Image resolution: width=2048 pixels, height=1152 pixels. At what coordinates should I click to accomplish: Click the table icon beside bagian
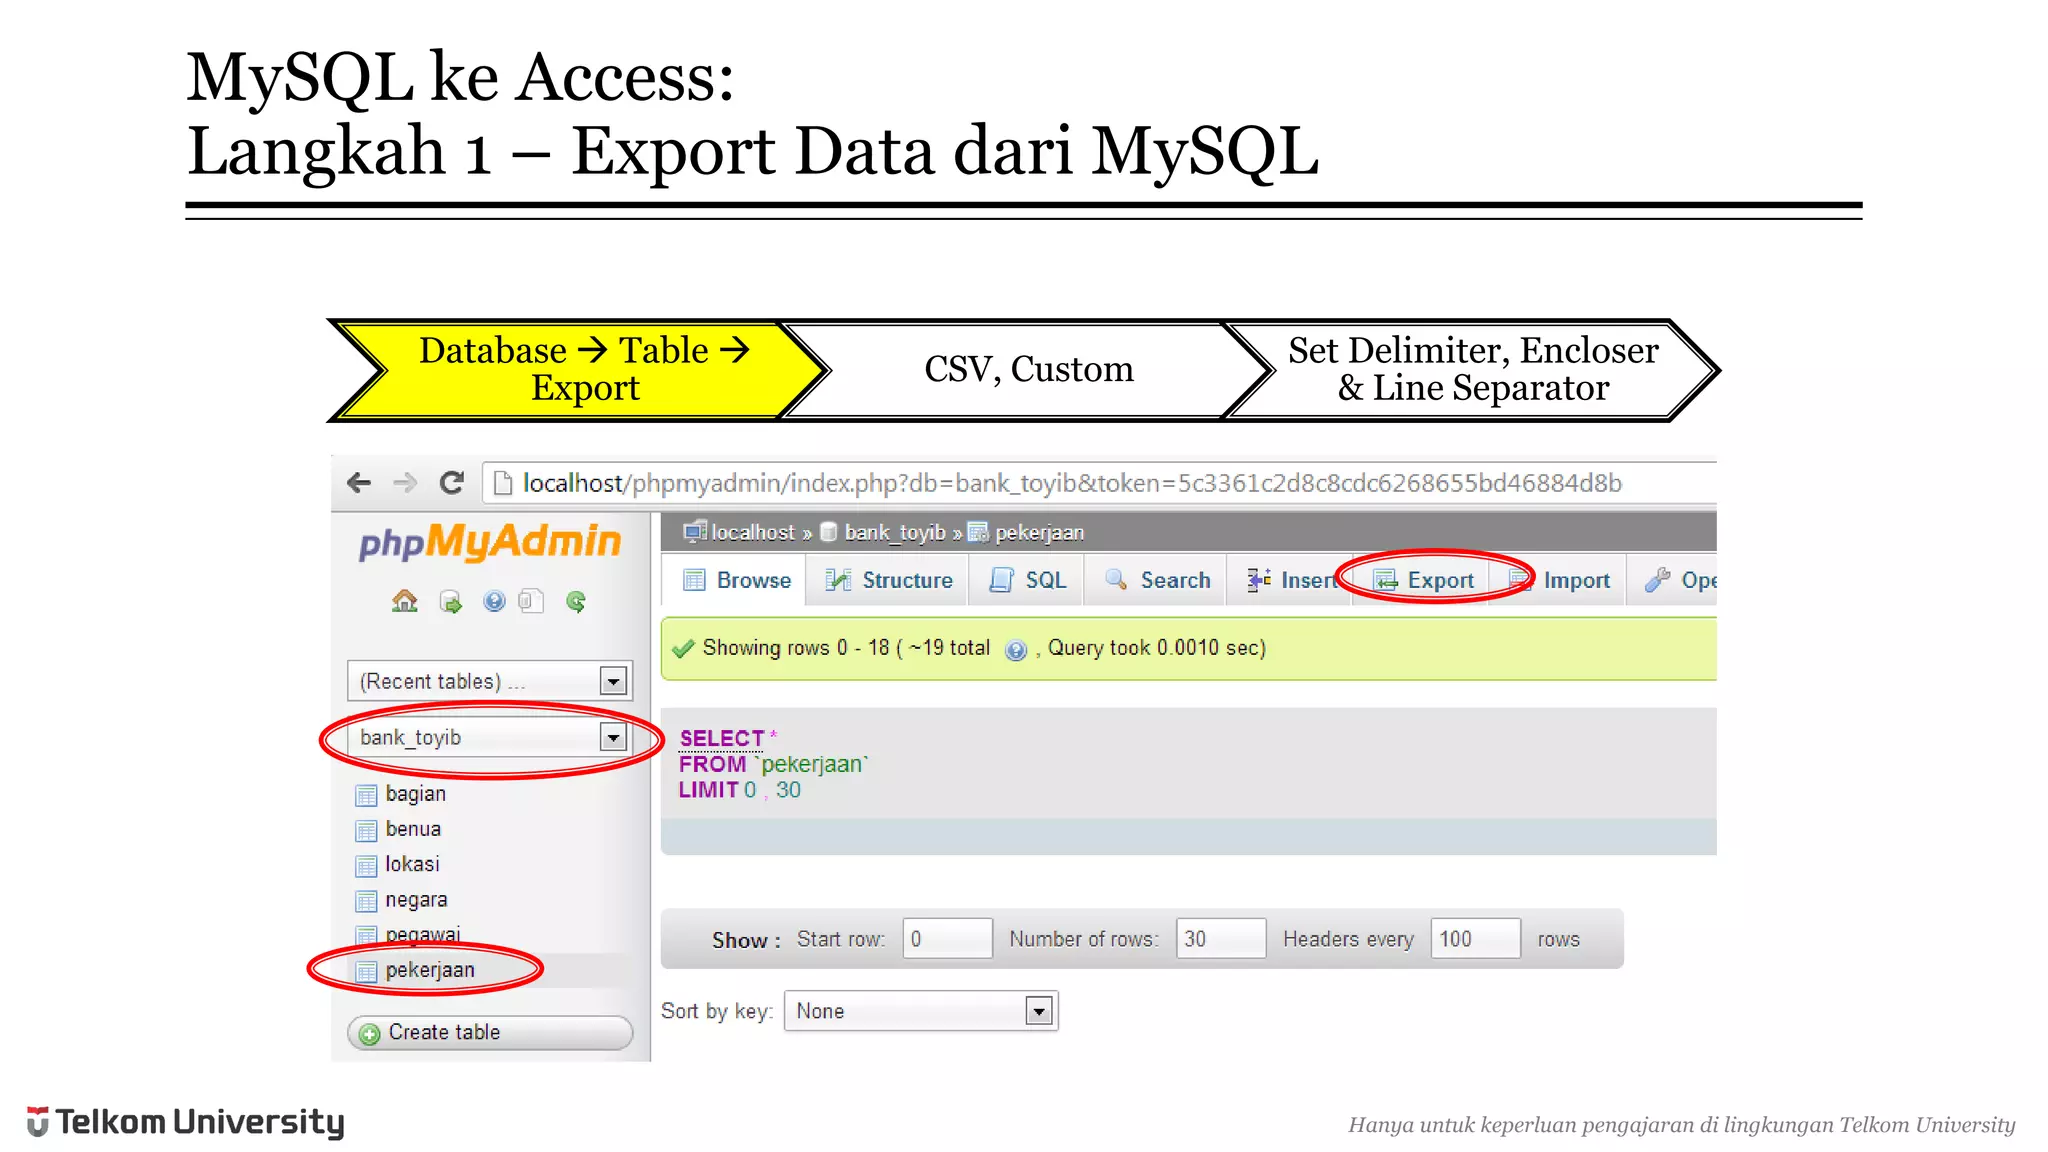[x=366, y=795]
